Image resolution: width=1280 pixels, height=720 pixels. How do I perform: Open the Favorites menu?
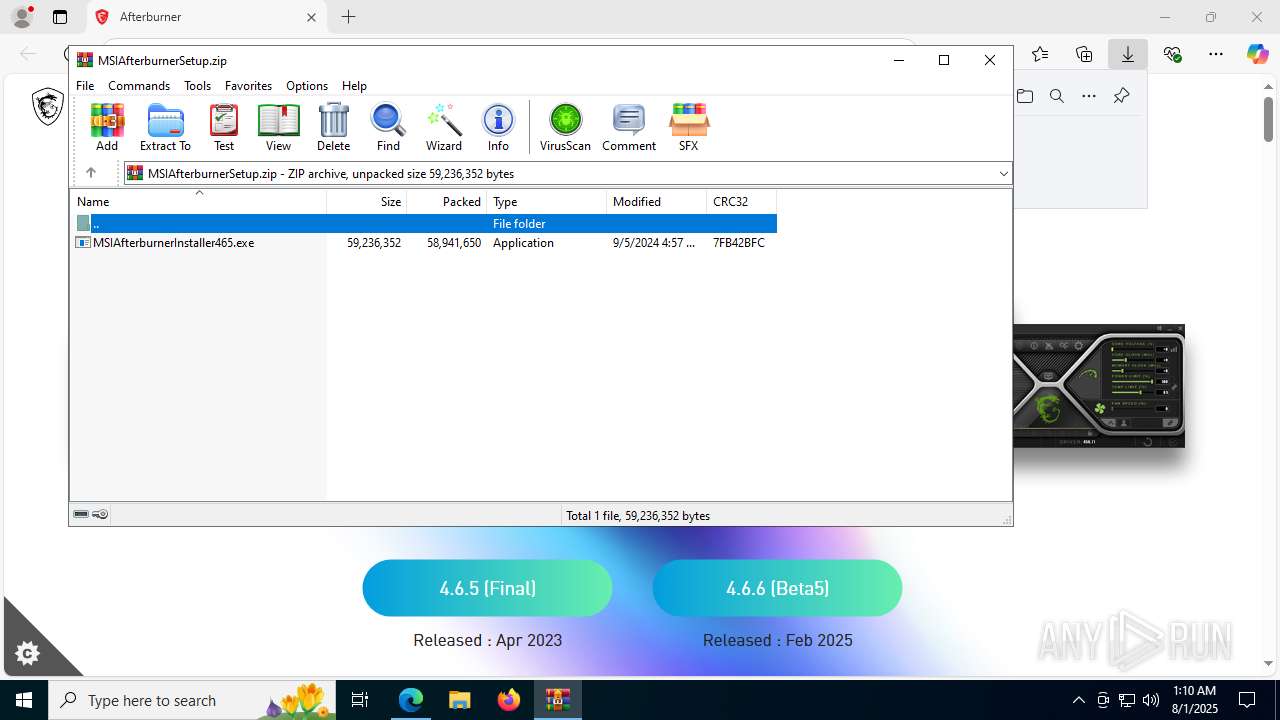(x=248, y=86)
